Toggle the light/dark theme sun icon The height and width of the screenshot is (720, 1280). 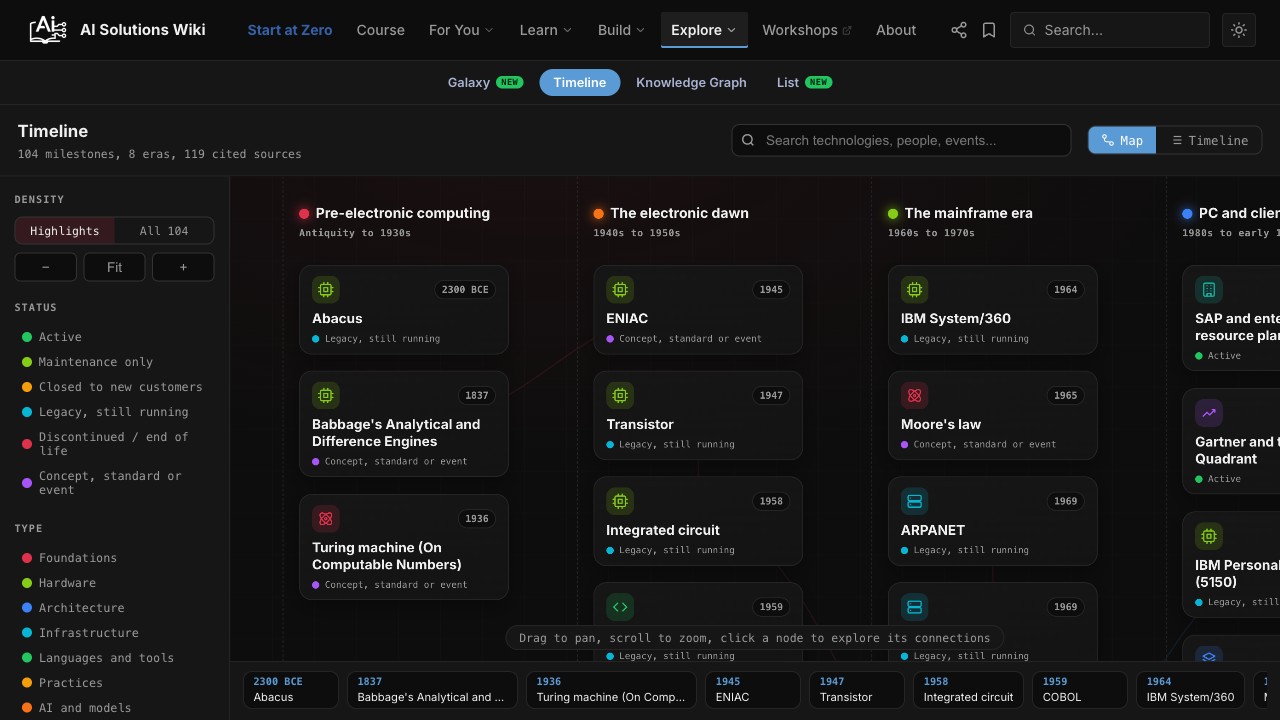pos(1239,30)
